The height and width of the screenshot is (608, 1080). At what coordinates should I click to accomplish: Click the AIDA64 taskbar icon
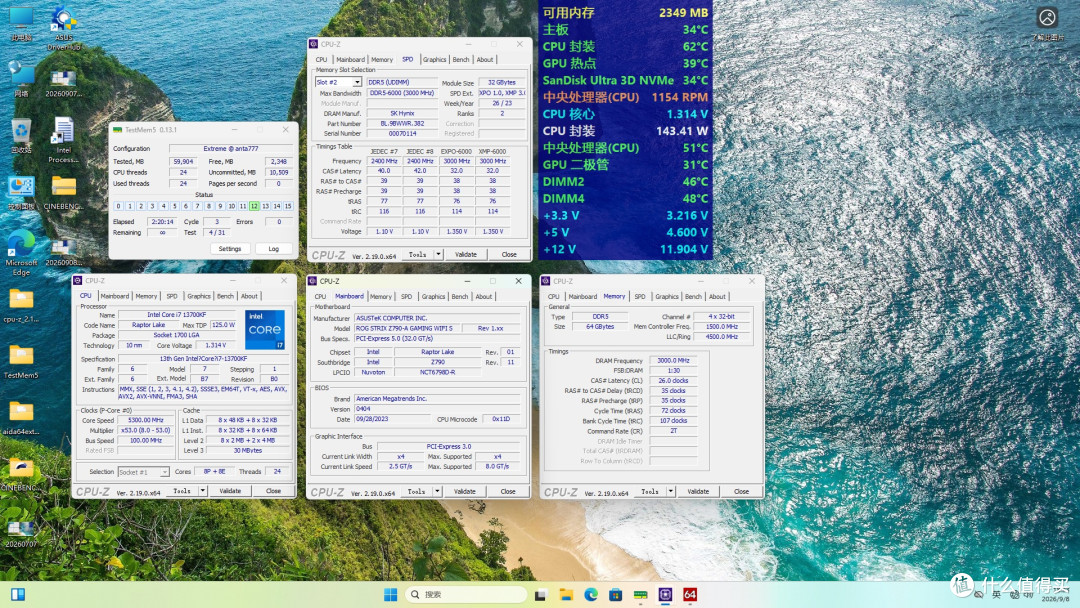689,594
